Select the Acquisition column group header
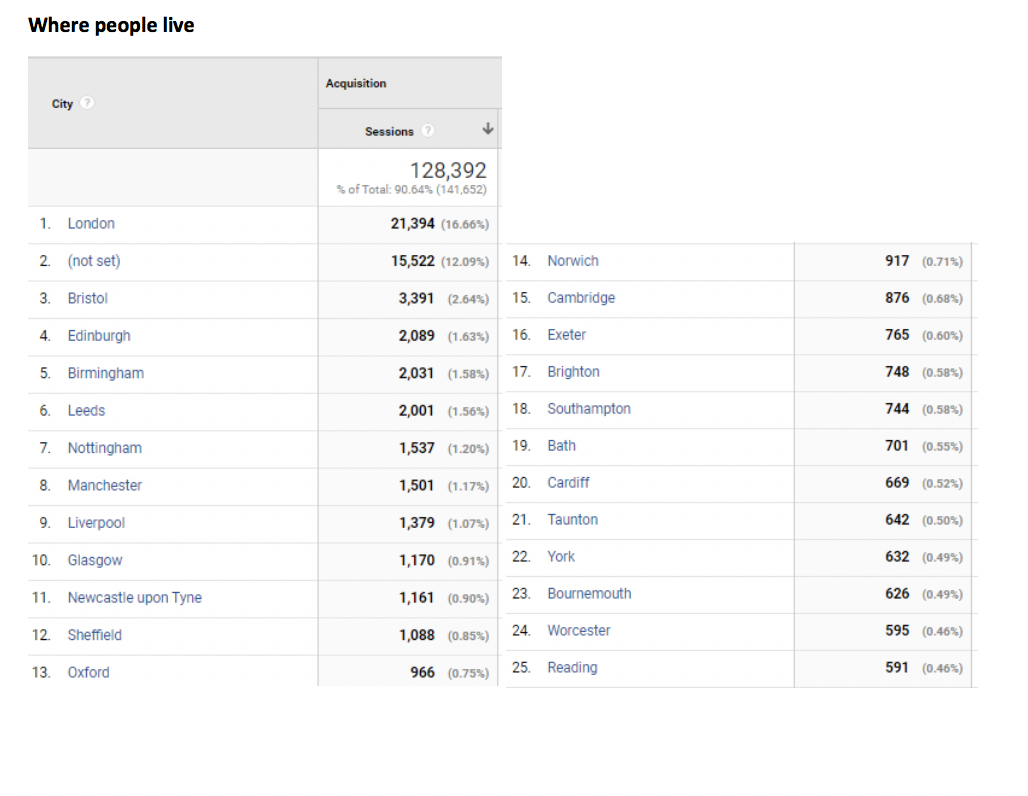The height and width of the screenshot is (796, 1028). tap(356, 84)
